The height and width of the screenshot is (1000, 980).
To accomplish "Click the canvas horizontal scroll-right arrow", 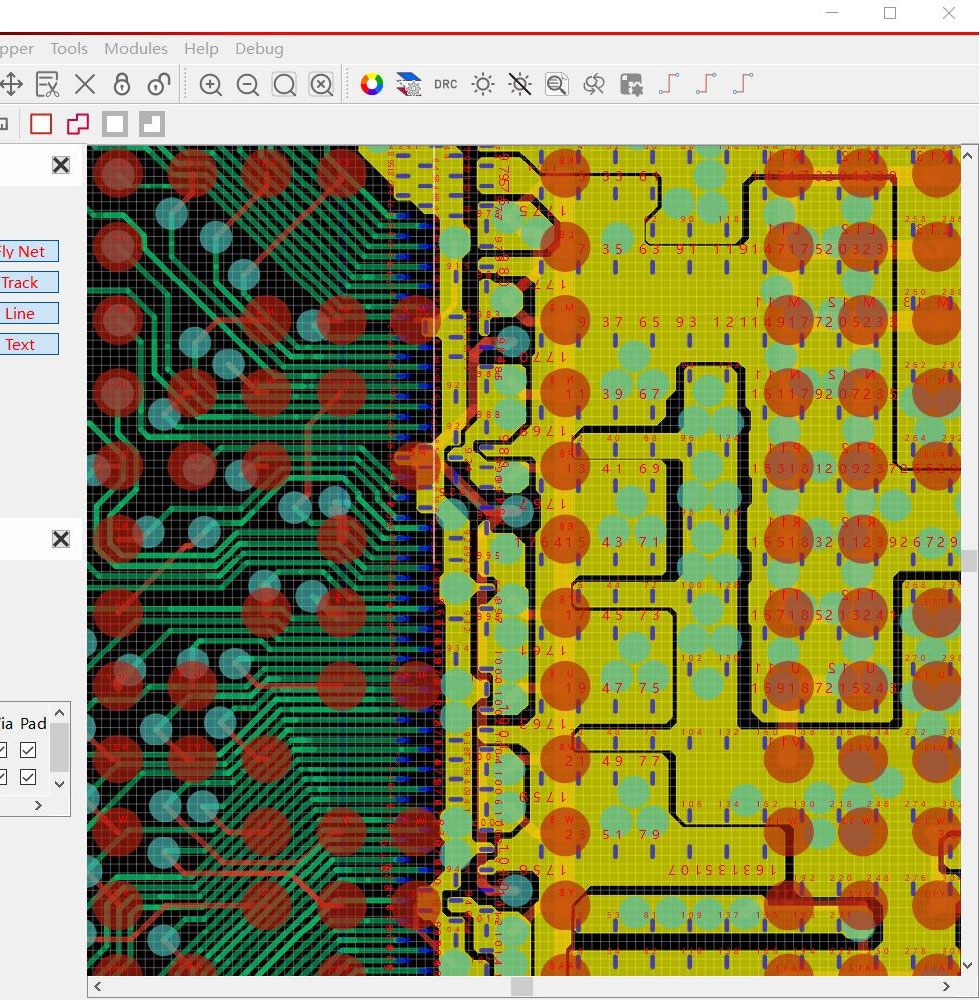I will tap(946, 986).
